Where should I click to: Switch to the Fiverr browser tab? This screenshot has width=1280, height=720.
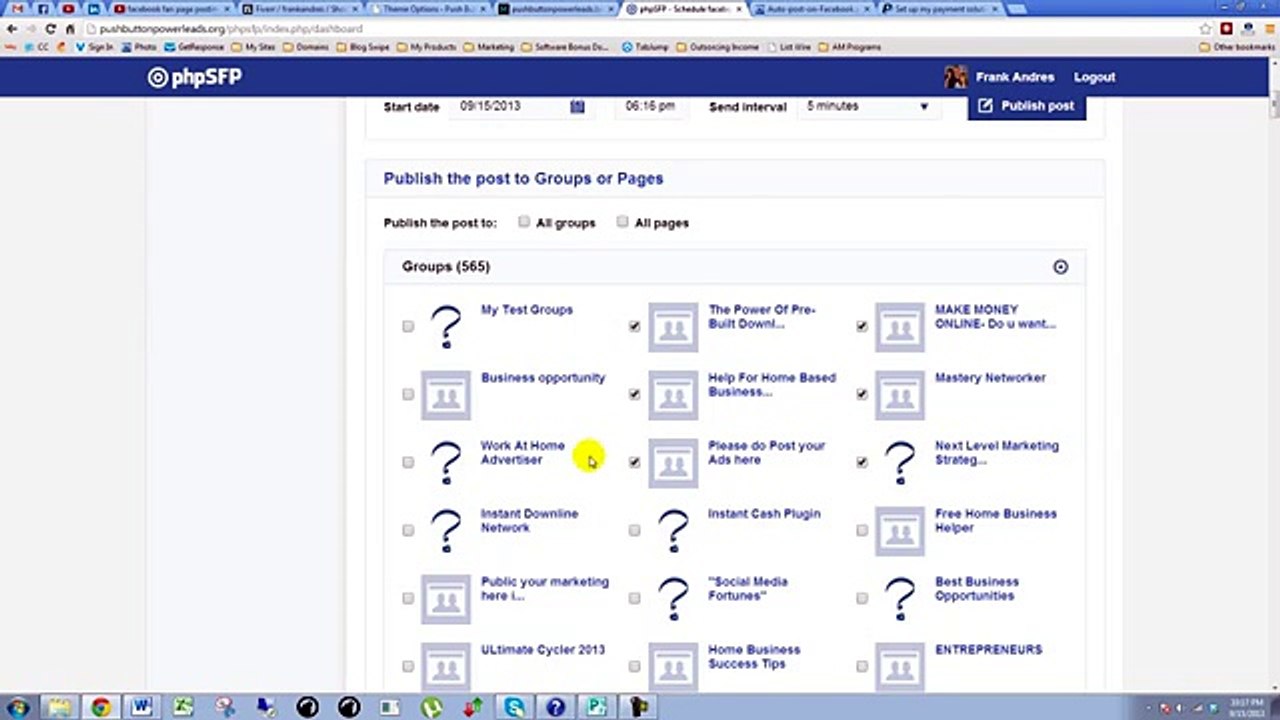click(300, 9)
